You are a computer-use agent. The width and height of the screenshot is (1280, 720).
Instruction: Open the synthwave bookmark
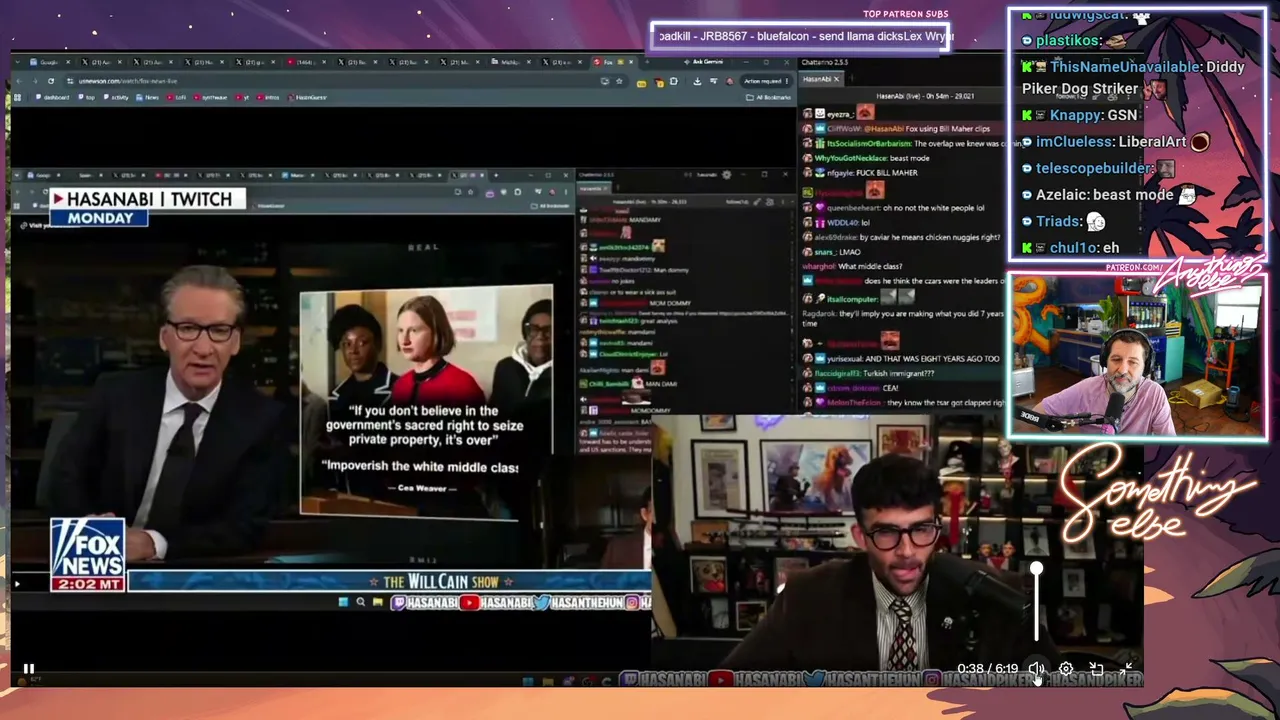tap(211, 97)
